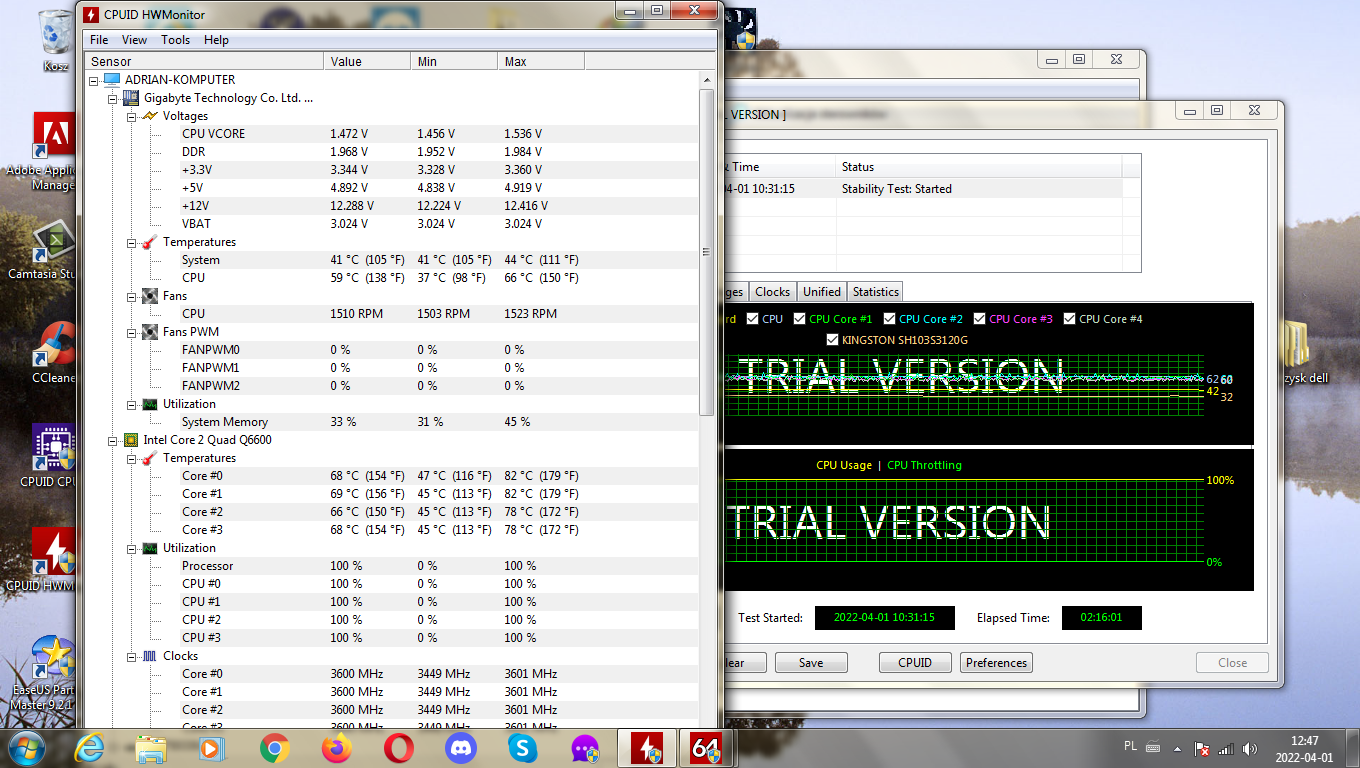
Task: Switch to the Statistics tab
Action: 876,292
